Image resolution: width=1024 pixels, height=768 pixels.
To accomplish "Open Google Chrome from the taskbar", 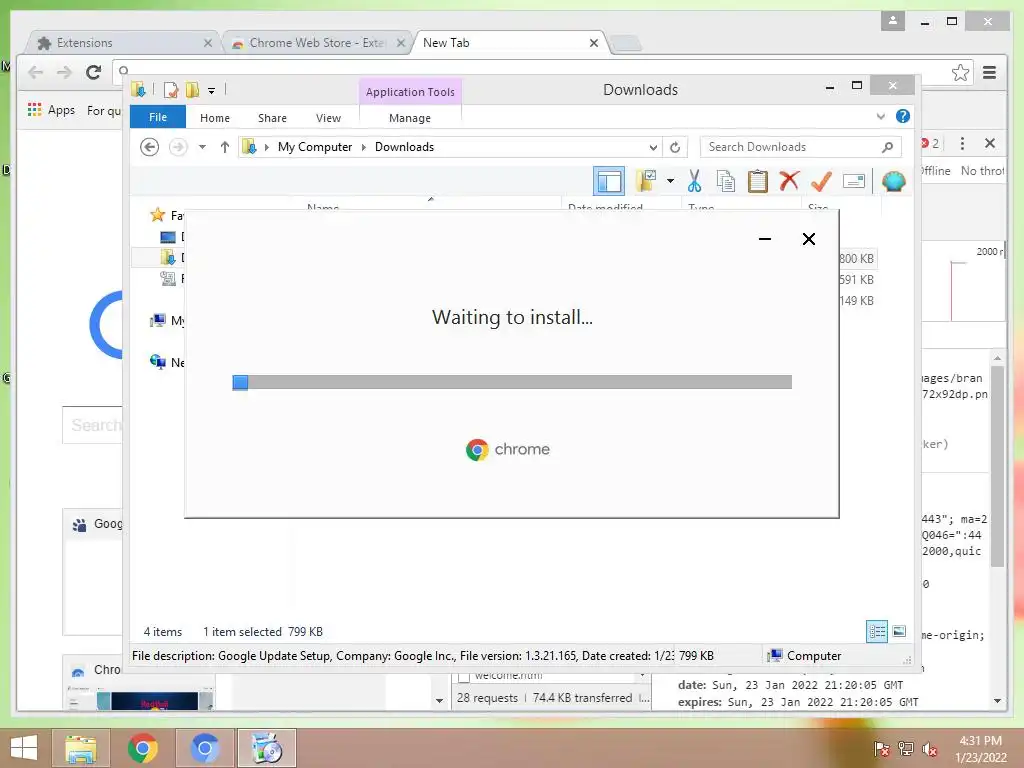I will [142, 748].
